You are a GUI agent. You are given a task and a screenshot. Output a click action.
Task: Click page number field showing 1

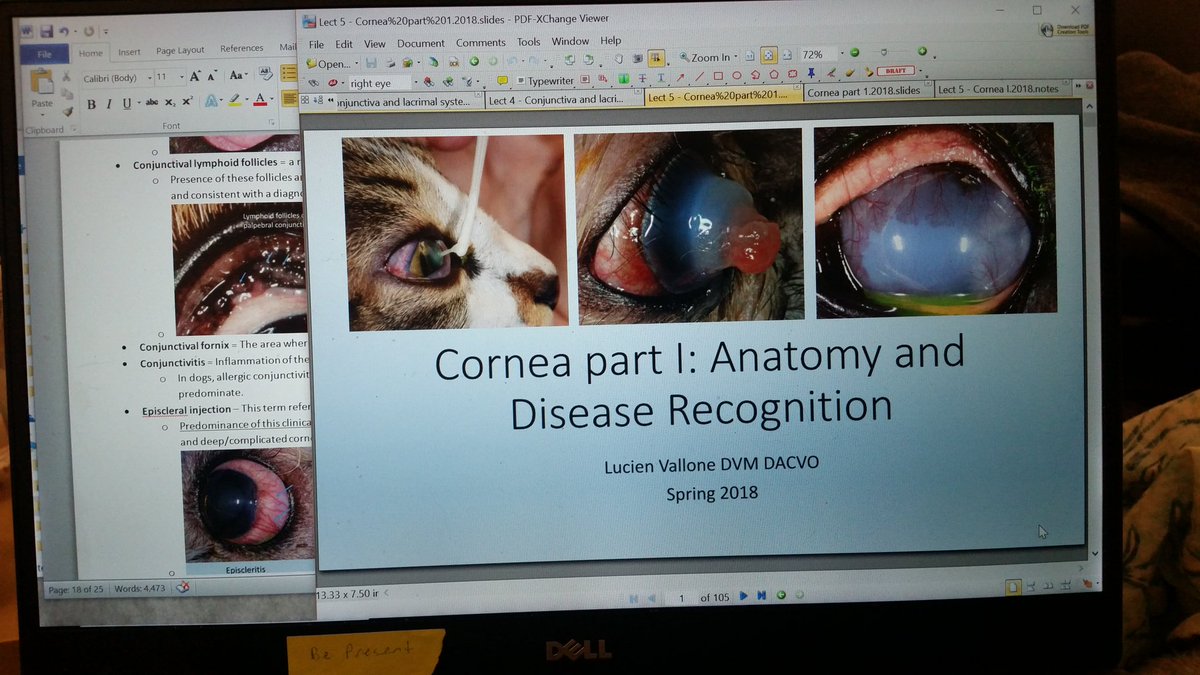click(681, 598)
